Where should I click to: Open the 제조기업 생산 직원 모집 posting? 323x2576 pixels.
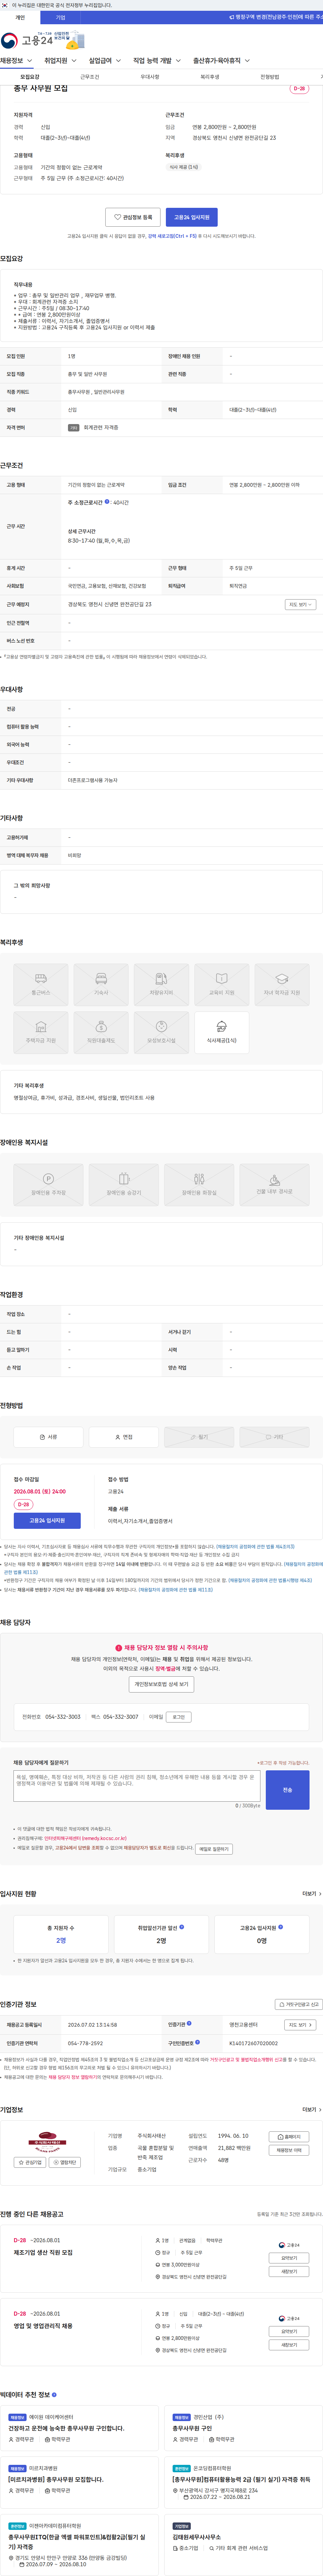43,2253
